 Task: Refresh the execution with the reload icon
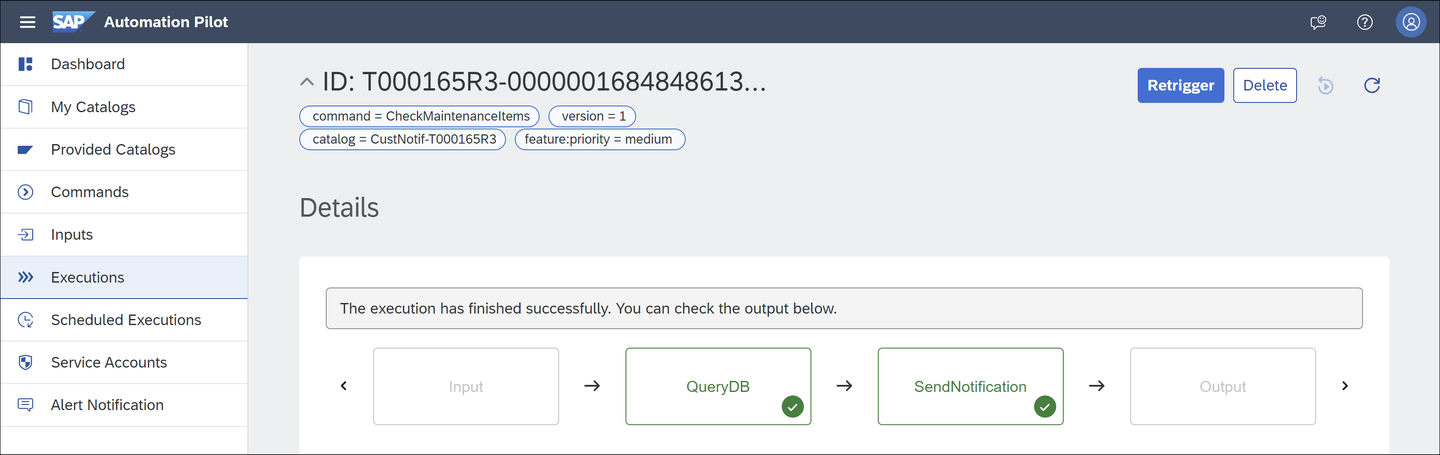click(1372, 86)
